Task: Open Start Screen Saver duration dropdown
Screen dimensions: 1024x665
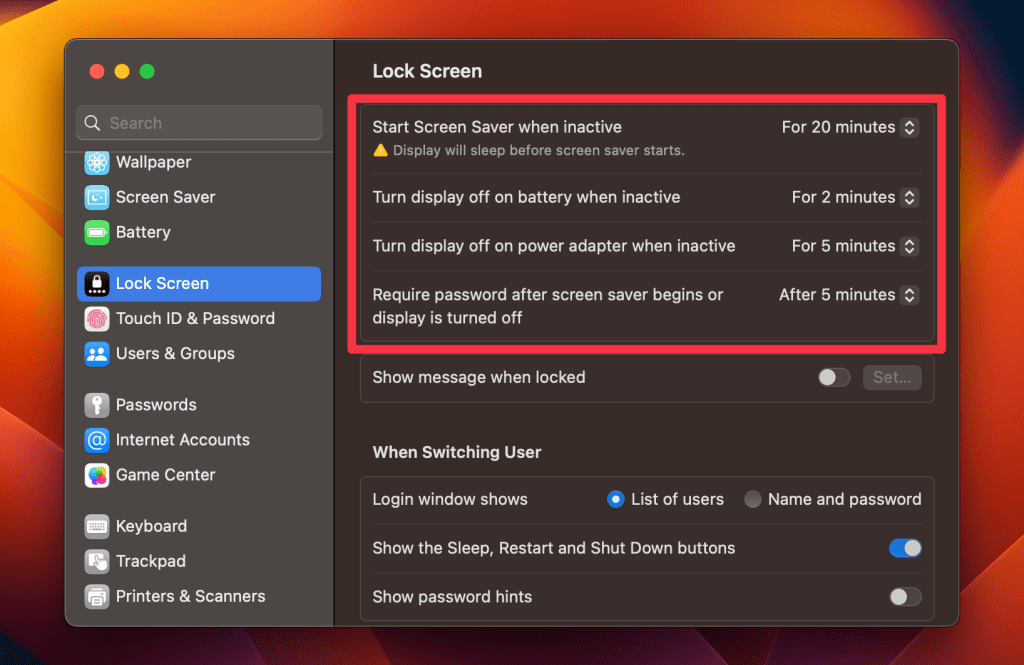Action: pyautogui.click(x=908, y=127)
